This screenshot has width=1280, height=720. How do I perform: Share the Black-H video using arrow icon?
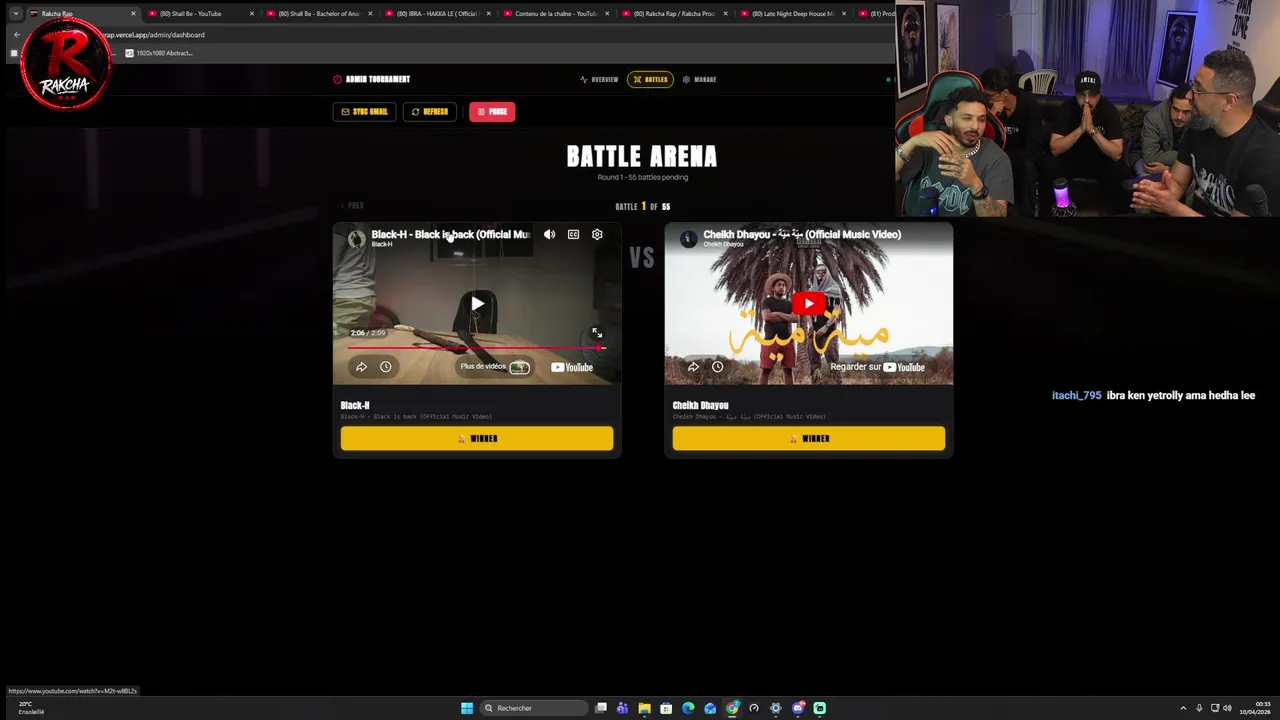361,367
